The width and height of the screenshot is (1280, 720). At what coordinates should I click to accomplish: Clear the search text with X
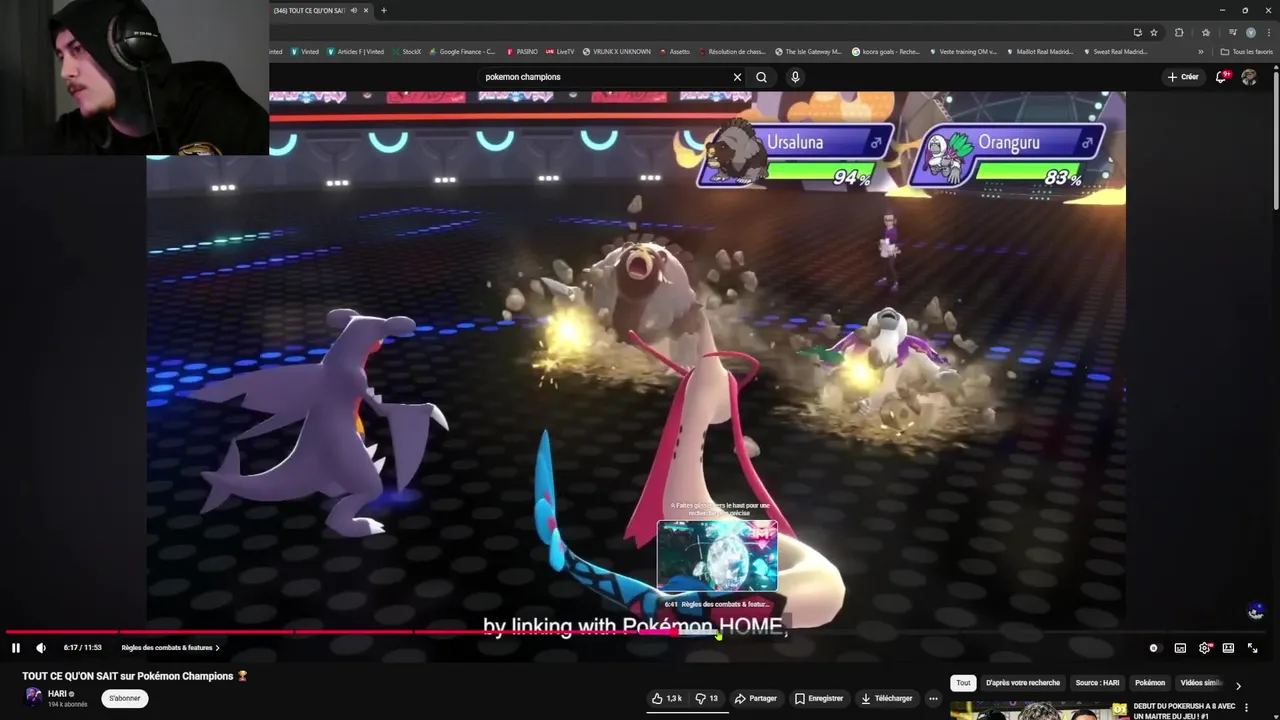tap(737, 77)
